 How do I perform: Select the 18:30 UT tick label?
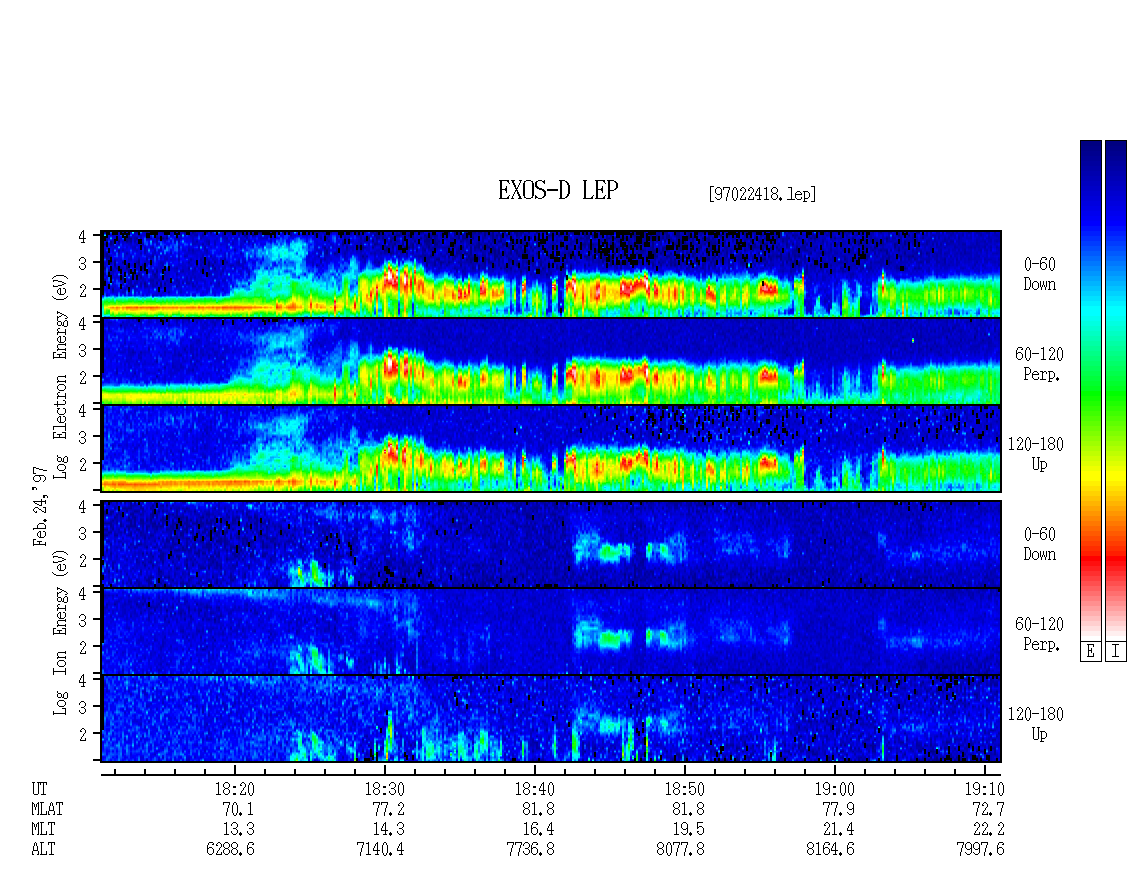(386, 789)
